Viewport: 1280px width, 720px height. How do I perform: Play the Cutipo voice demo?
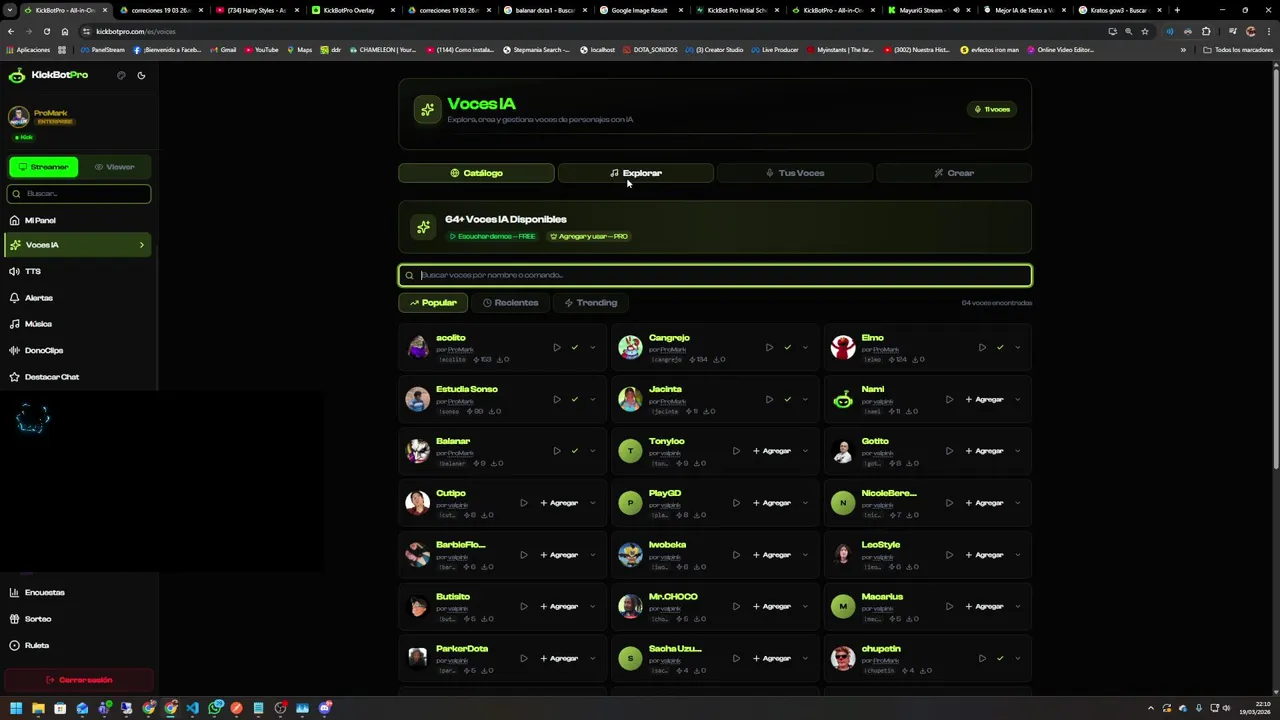point(523,503)
